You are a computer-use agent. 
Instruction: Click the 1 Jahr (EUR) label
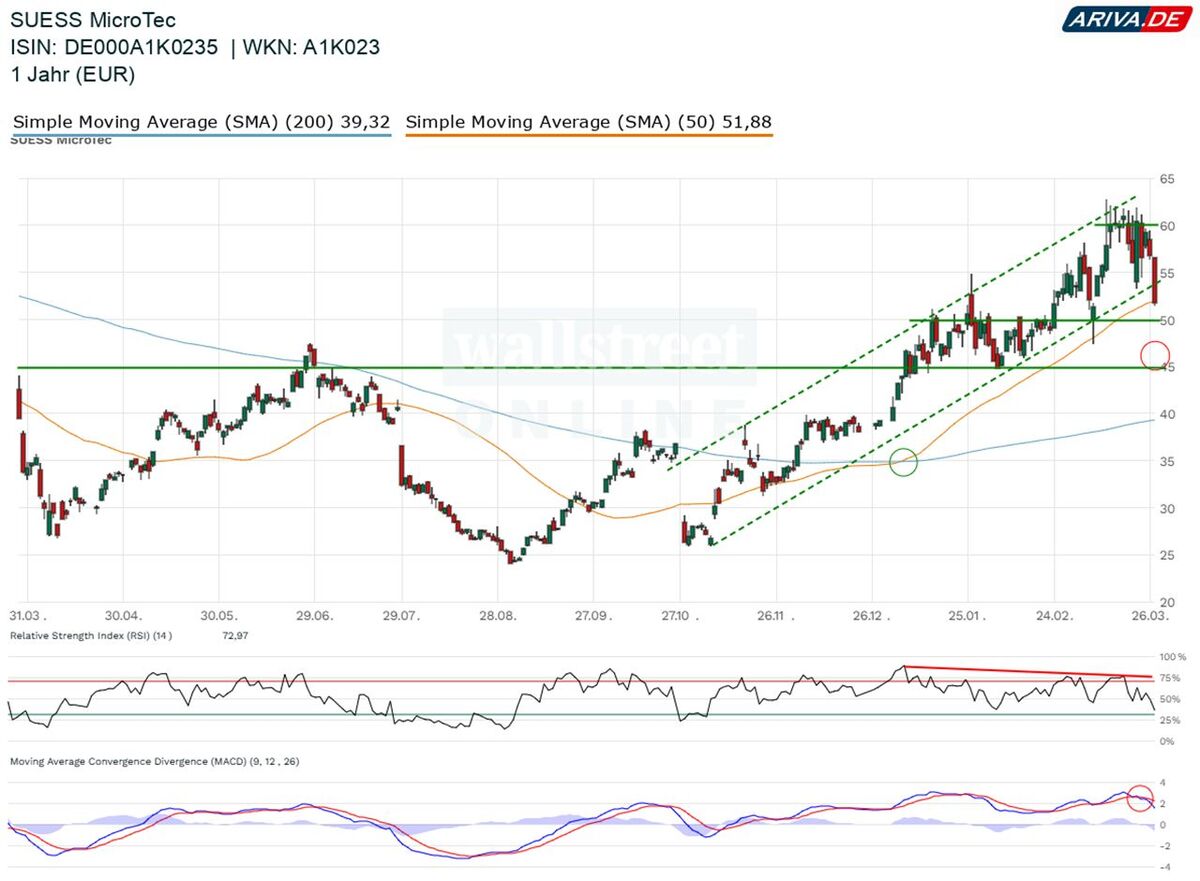coord(73,74)
